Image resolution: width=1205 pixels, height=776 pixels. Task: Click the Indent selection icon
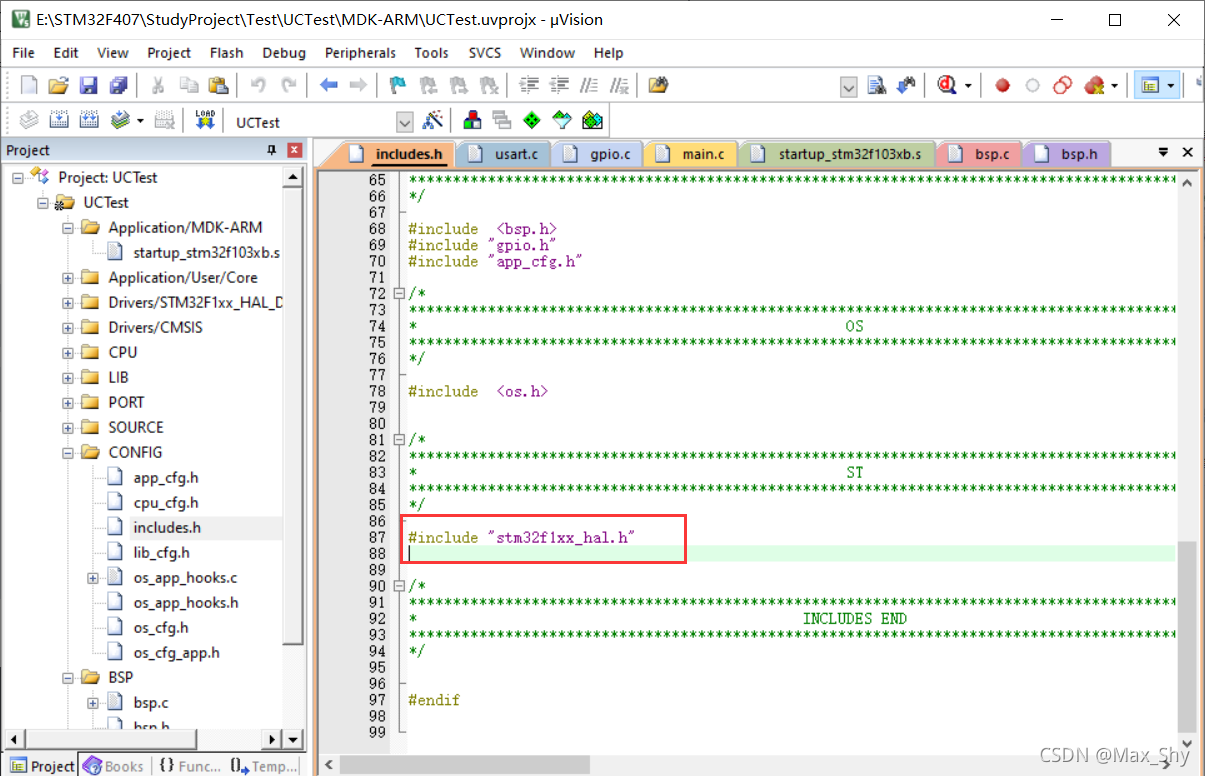click(x=530, y=86)
